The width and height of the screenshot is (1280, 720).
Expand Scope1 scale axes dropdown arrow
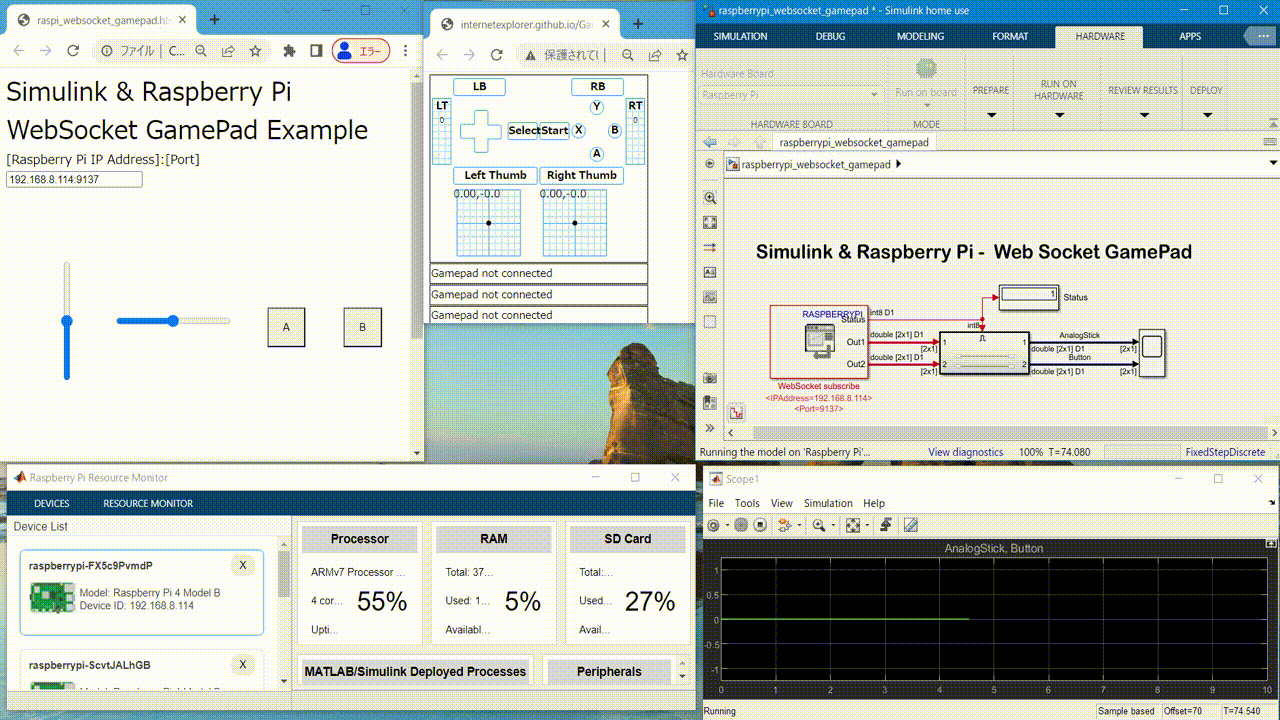pyautogui.click(x=866, y=526)
